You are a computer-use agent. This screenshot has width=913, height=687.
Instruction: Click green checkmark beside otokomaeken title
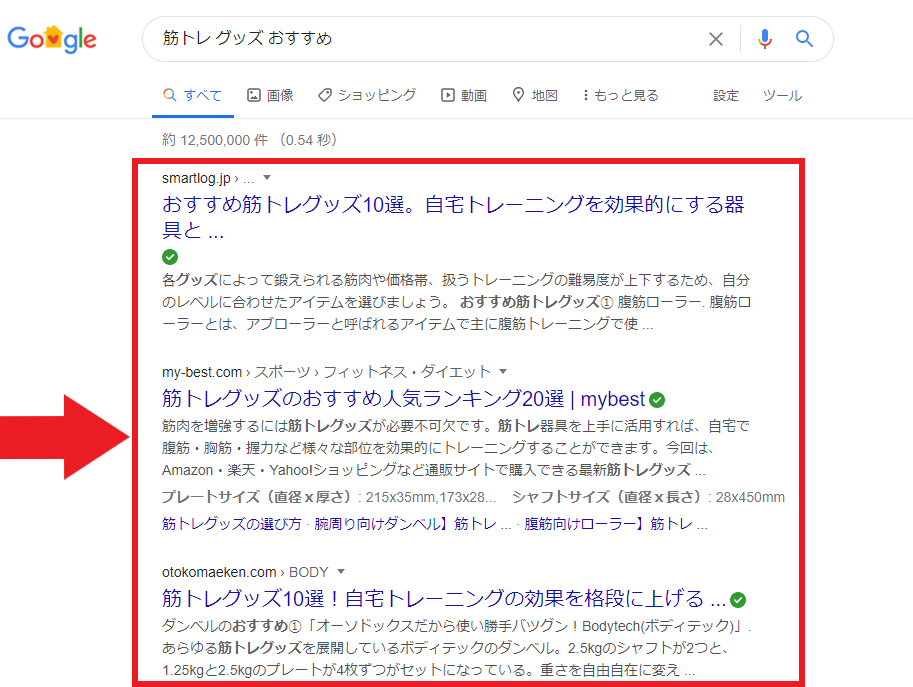(x=738, y=600)
